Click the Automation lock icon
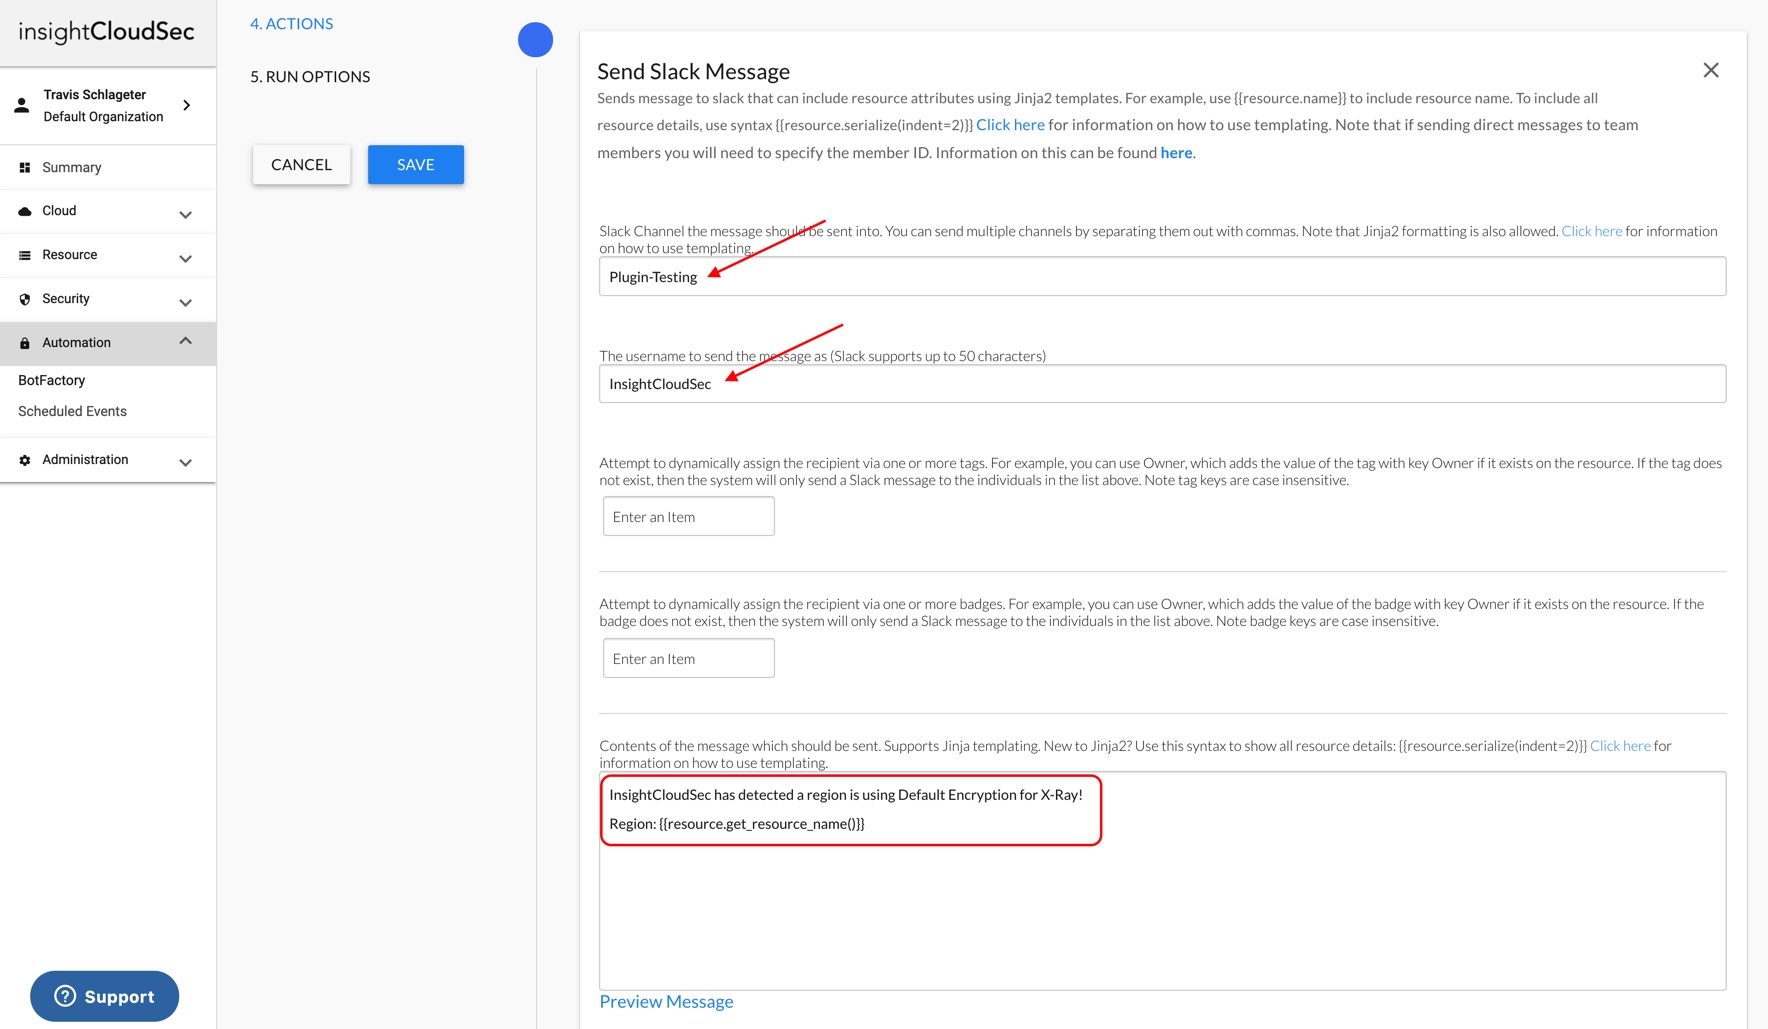This screenshot has height=1029, width=1768. pos(25,343)
